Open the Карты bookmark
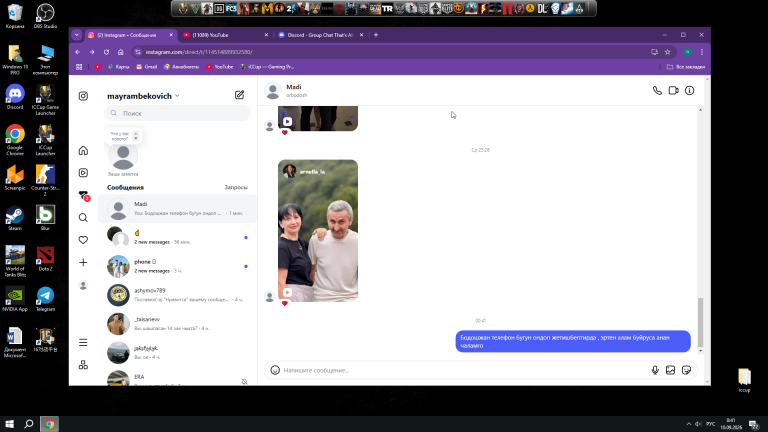Screen dimensions: 768x432 coord(118,67)
